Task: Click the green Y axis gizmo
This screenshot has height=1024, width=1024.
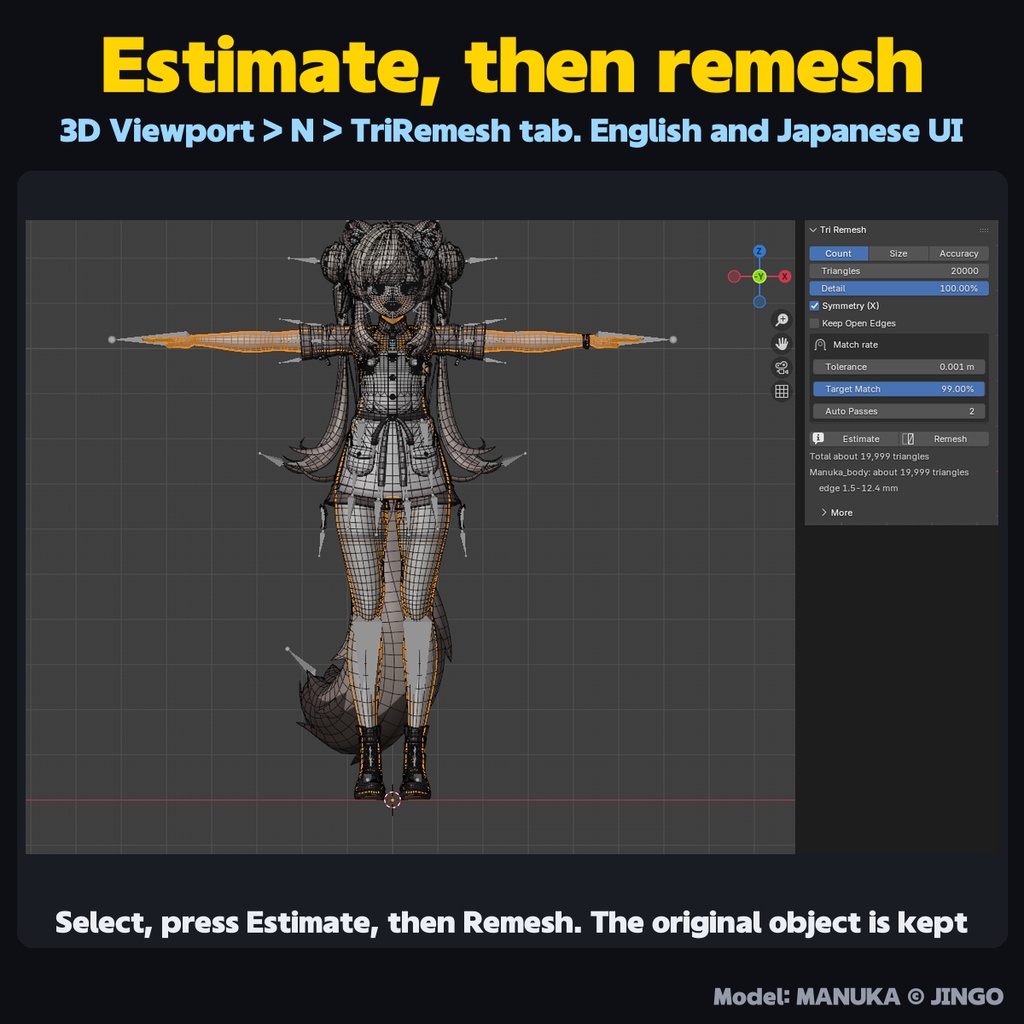Action: pos(759,276)
